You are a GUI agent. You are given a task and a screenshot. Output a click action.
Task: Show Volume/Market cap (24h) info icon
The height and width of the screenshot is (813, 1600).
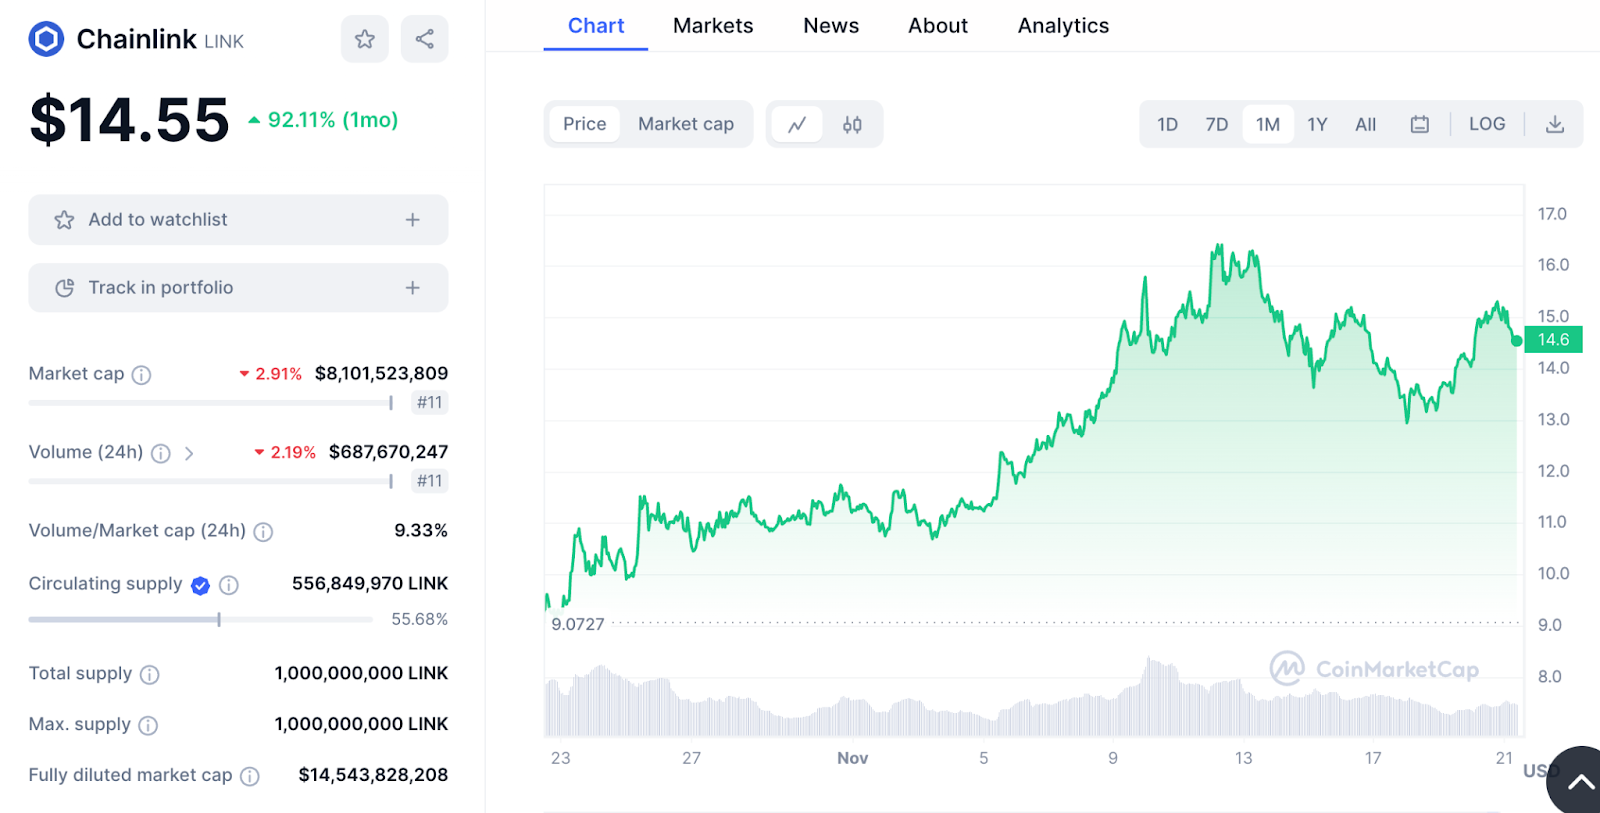[x=263, y=532]
